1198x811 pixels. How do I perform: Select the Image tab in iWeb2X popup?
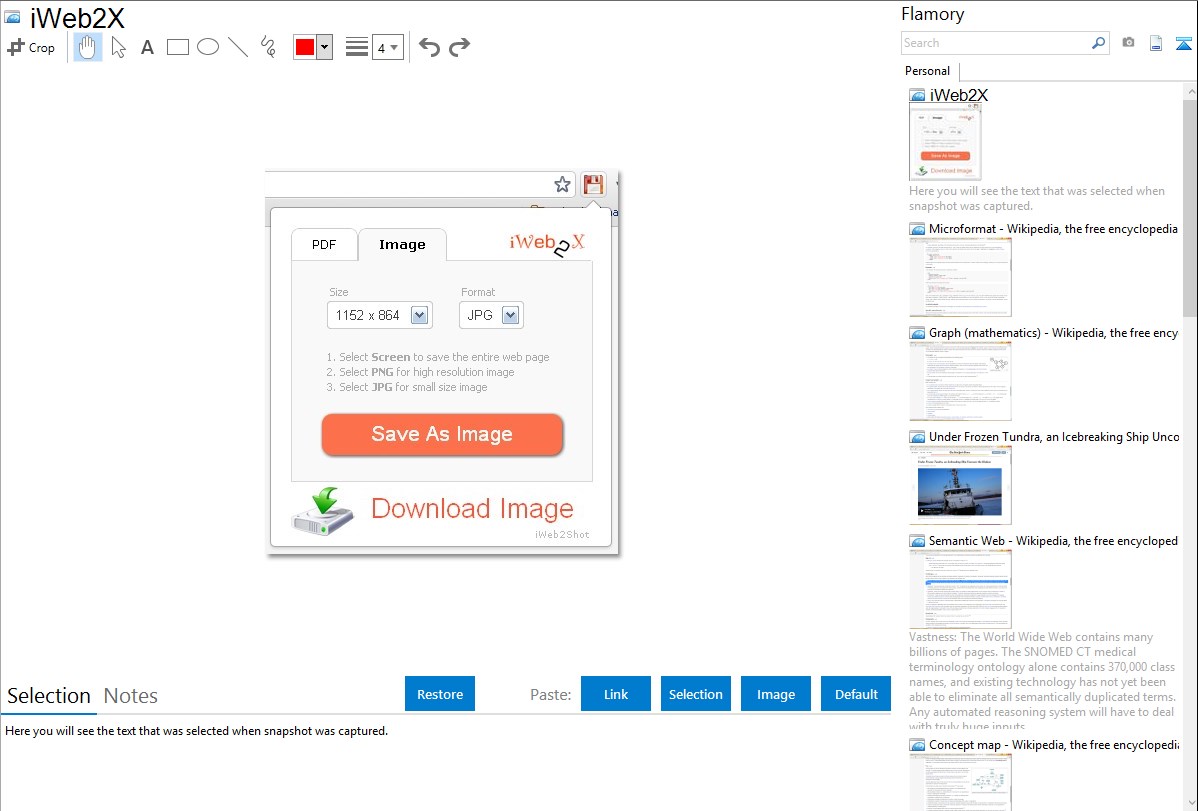(x=403, y=245)
